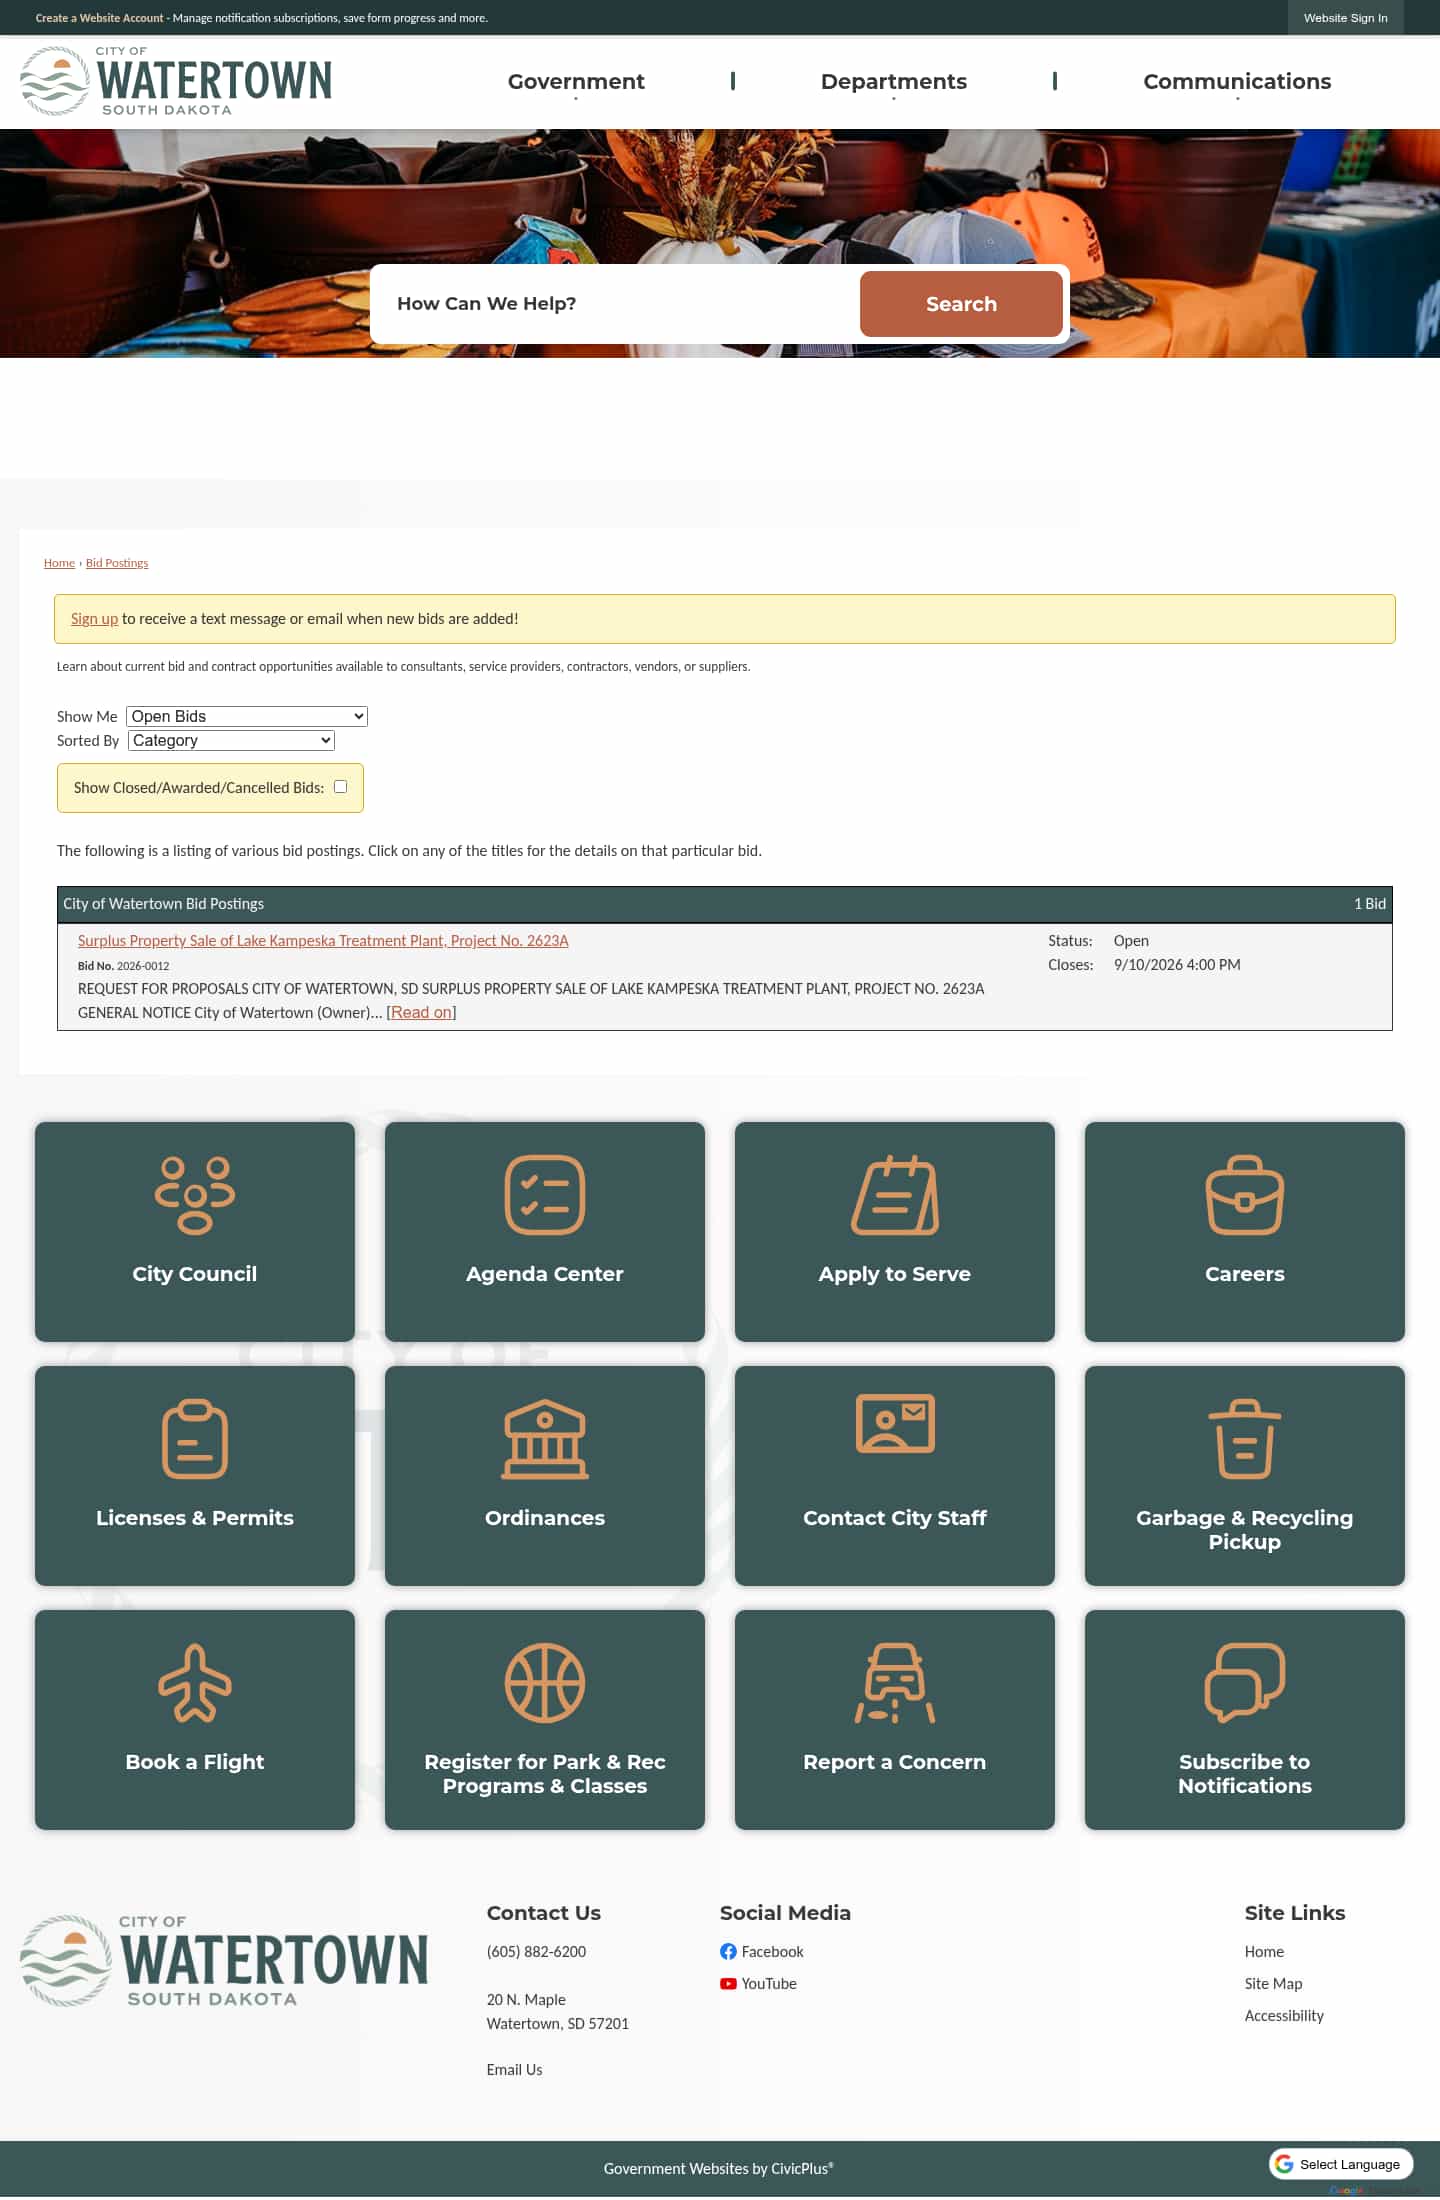Click the CivicPlus link in footer bar
Screen dimensions: 1440x2200
click(802, 2168)
